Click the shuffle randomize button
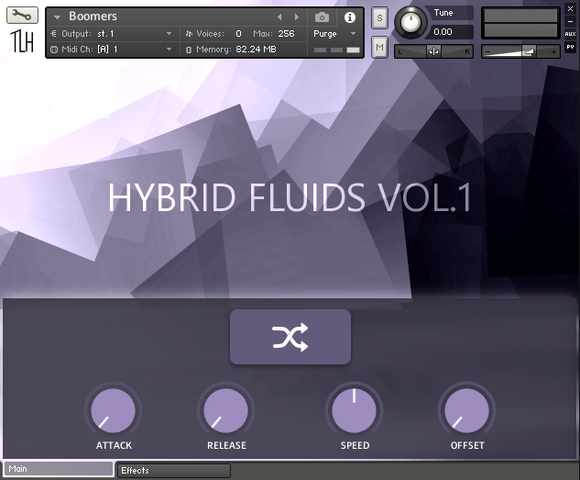 (290, 337)
